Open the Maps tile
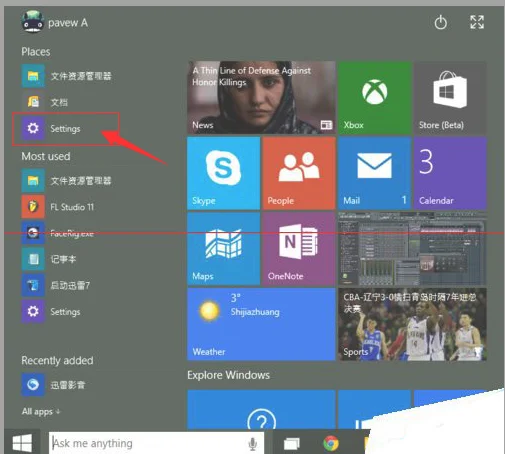Viewport: 505px width, 454px height. click(x=224, y=249)
